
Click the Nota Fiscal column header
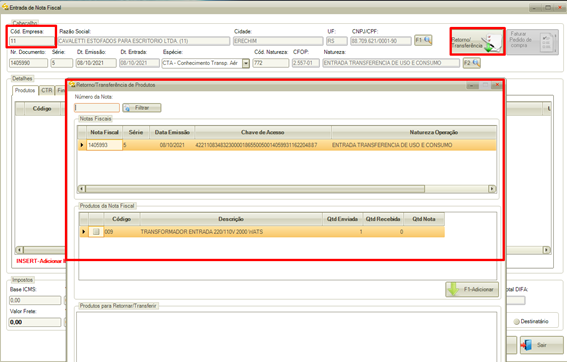click(104, 132)
